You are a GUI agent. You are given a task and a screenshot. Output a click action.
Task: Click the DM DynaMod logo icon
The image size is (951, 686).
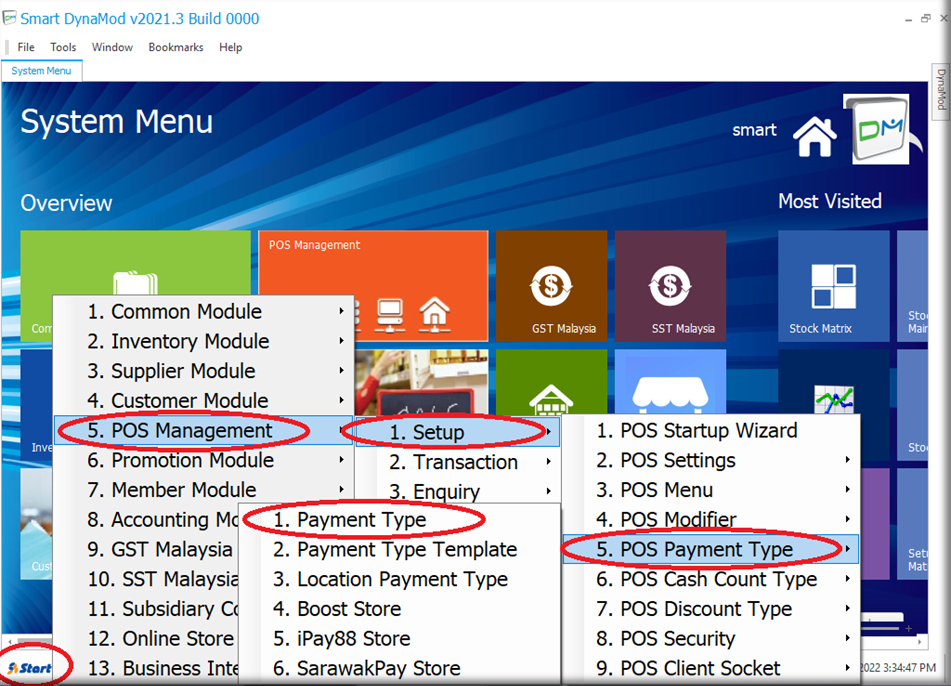coord(876,129)
